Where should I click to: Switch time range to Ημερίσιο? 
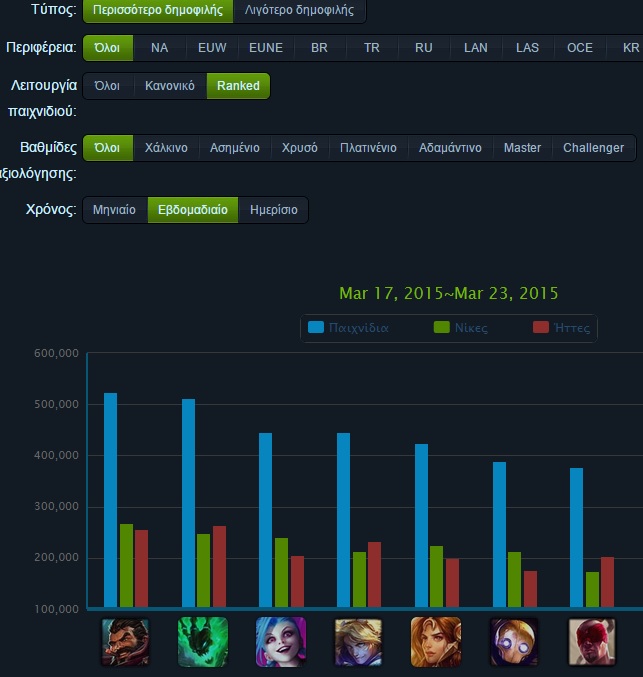pos(274,210)
